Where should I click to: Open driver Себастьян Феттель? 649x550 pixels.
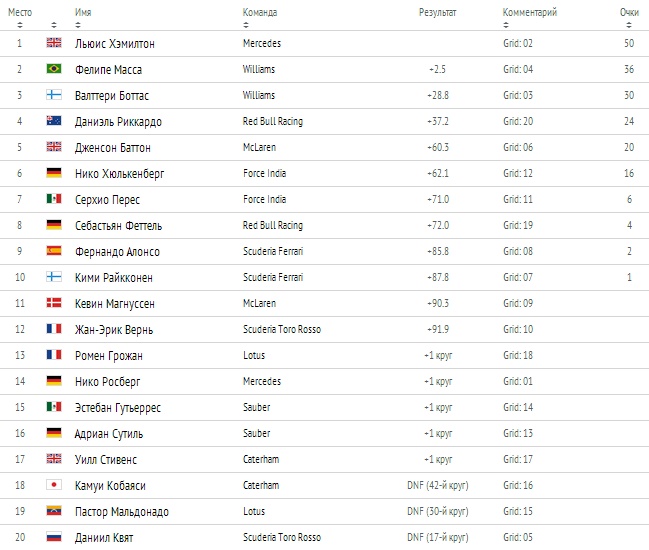[x=118, y=226]
